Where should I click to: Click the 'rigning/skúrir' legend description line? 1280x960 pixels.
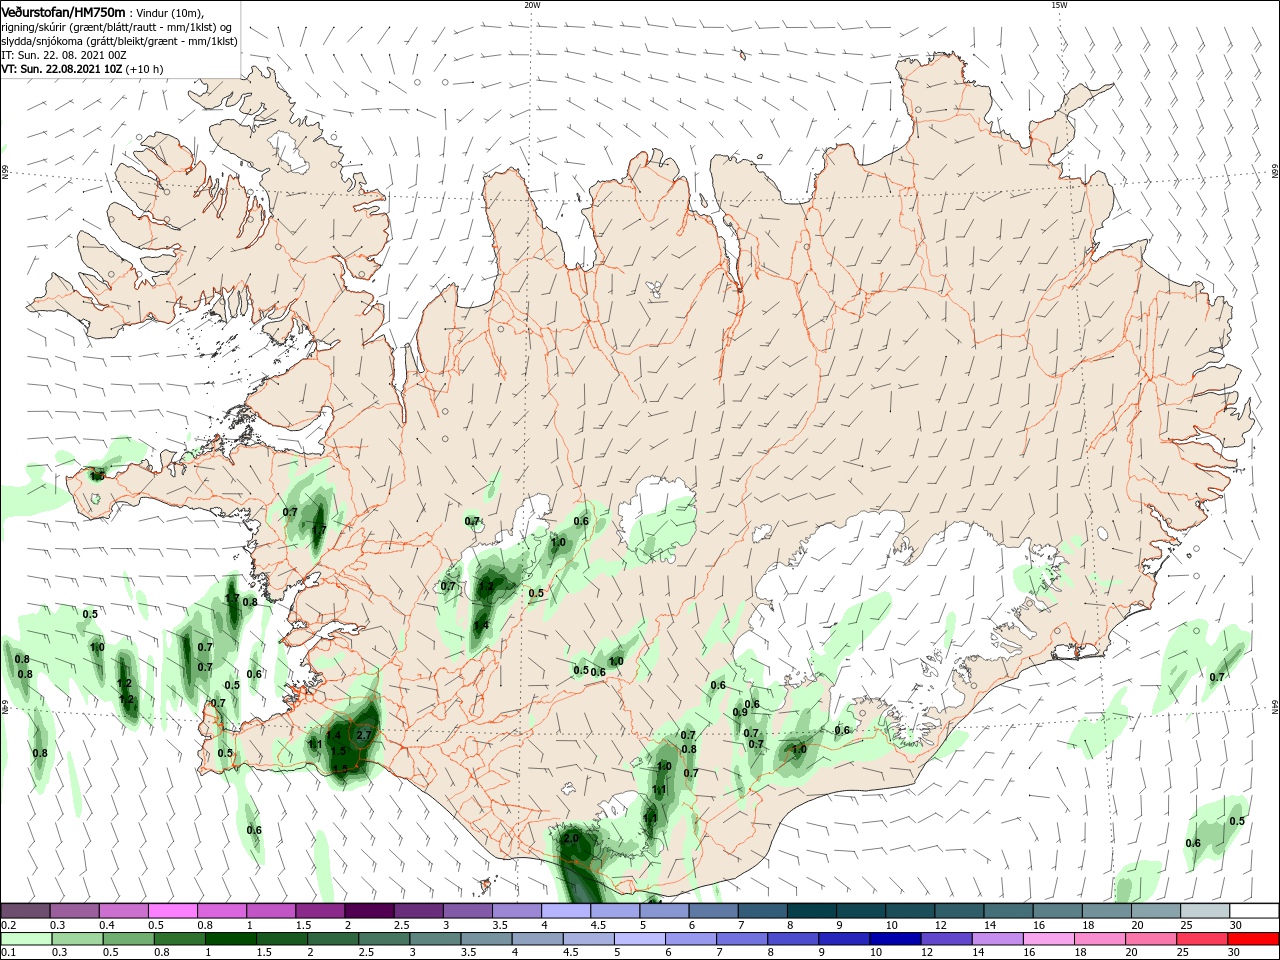coord(117,27)
